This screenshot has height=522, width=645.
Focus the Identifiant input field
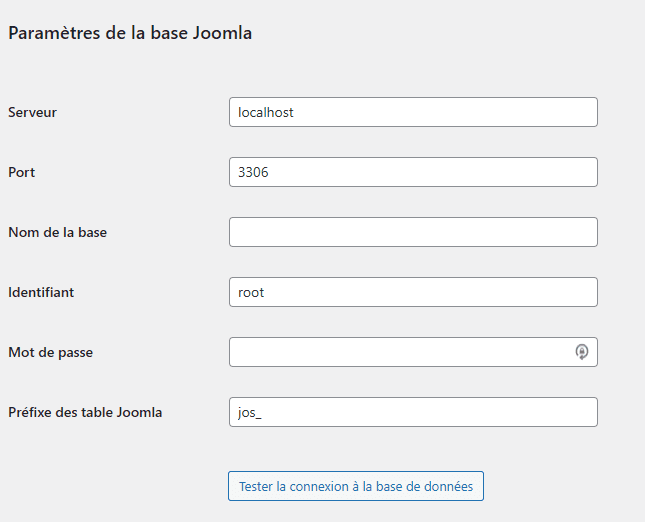pos(413,292)
